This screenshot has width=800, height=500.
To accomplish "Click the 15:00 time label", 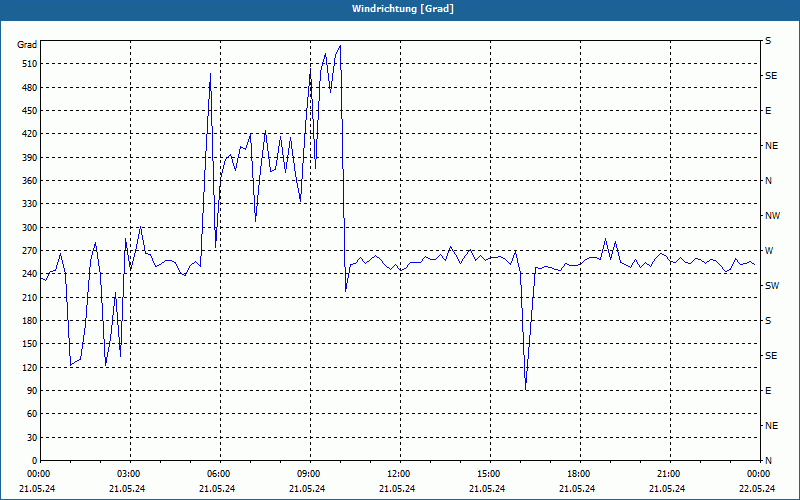I will [x=488, y=474].
